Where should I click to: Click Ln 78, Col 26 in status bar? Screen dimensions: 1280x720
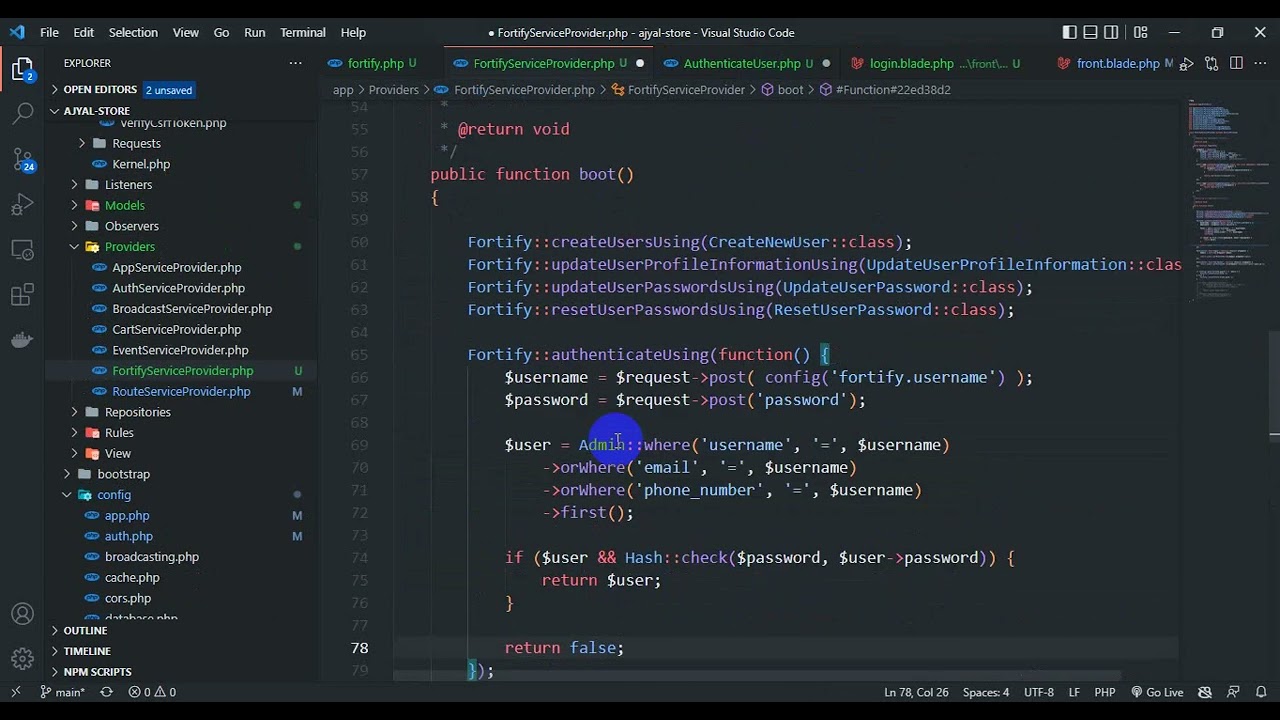point(916,692)
